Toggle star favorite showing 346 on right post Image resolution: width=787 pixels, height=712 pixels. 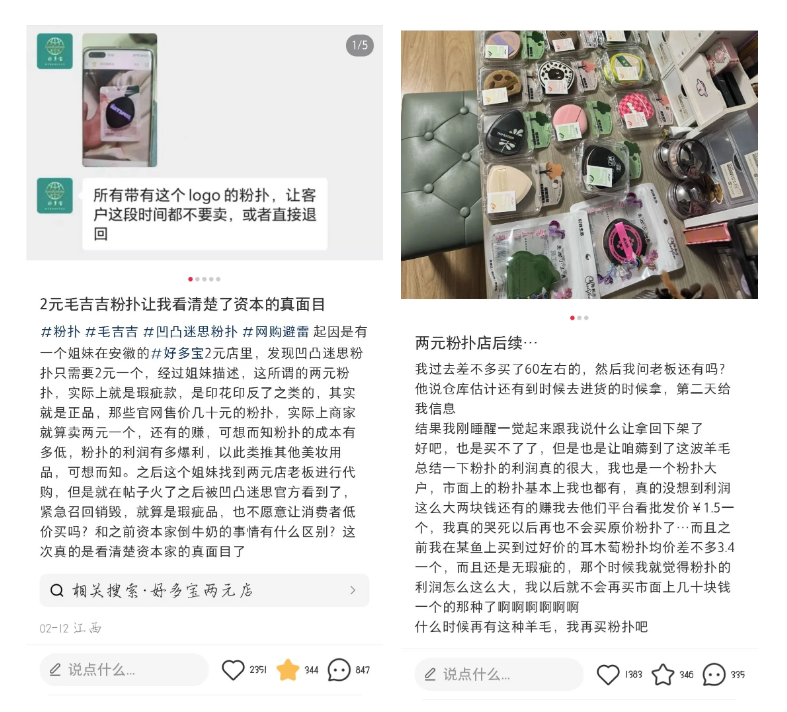tap(663, 674)
